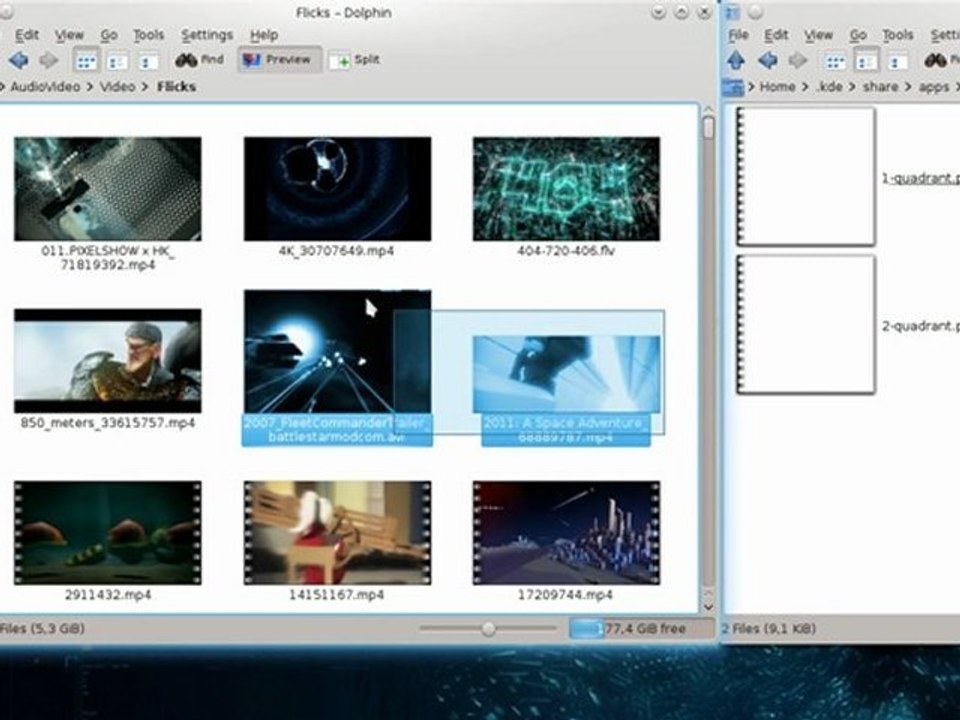
Task: Open the Settings menu in the Flicks window
Action: click(x=206, y=35)
